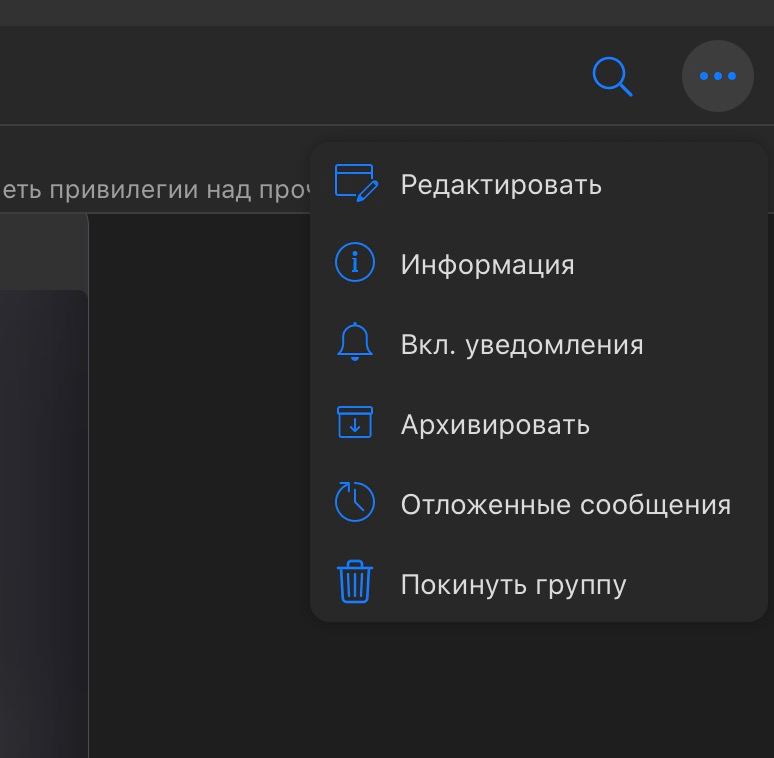Click the text 'привилегии над' in the header
Viewport: 774px width, 758px height.
pos(150,190)
